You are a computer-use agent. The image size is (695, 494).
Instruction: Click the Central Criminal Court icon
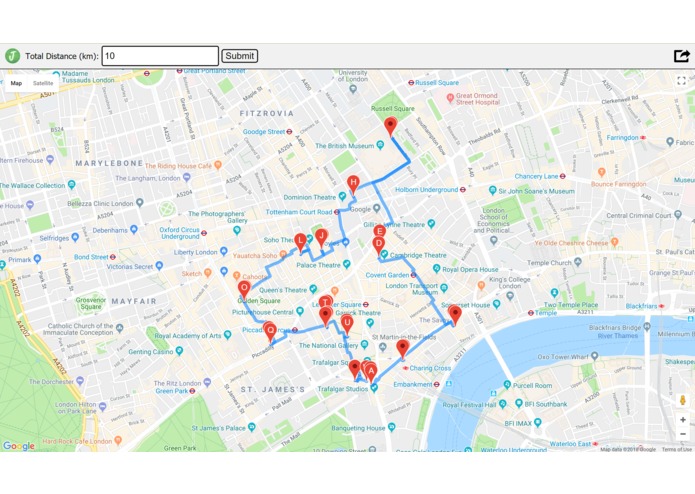pyautogui.click(x=678, y=215)
